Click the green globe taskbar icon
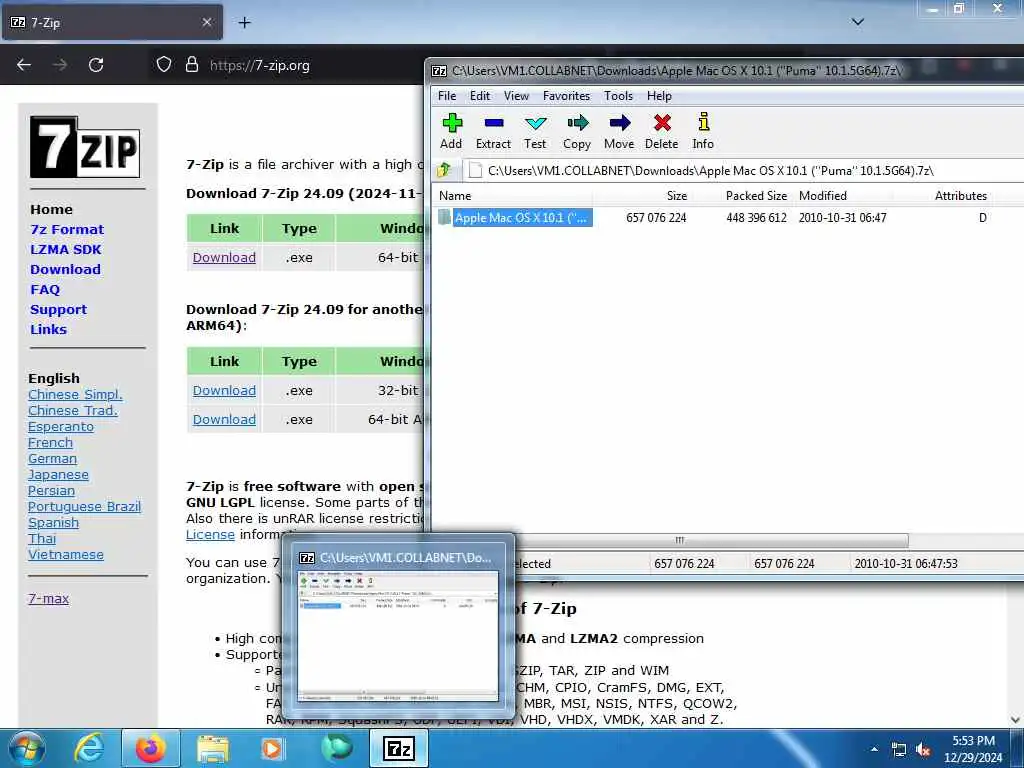 point(337,748)
